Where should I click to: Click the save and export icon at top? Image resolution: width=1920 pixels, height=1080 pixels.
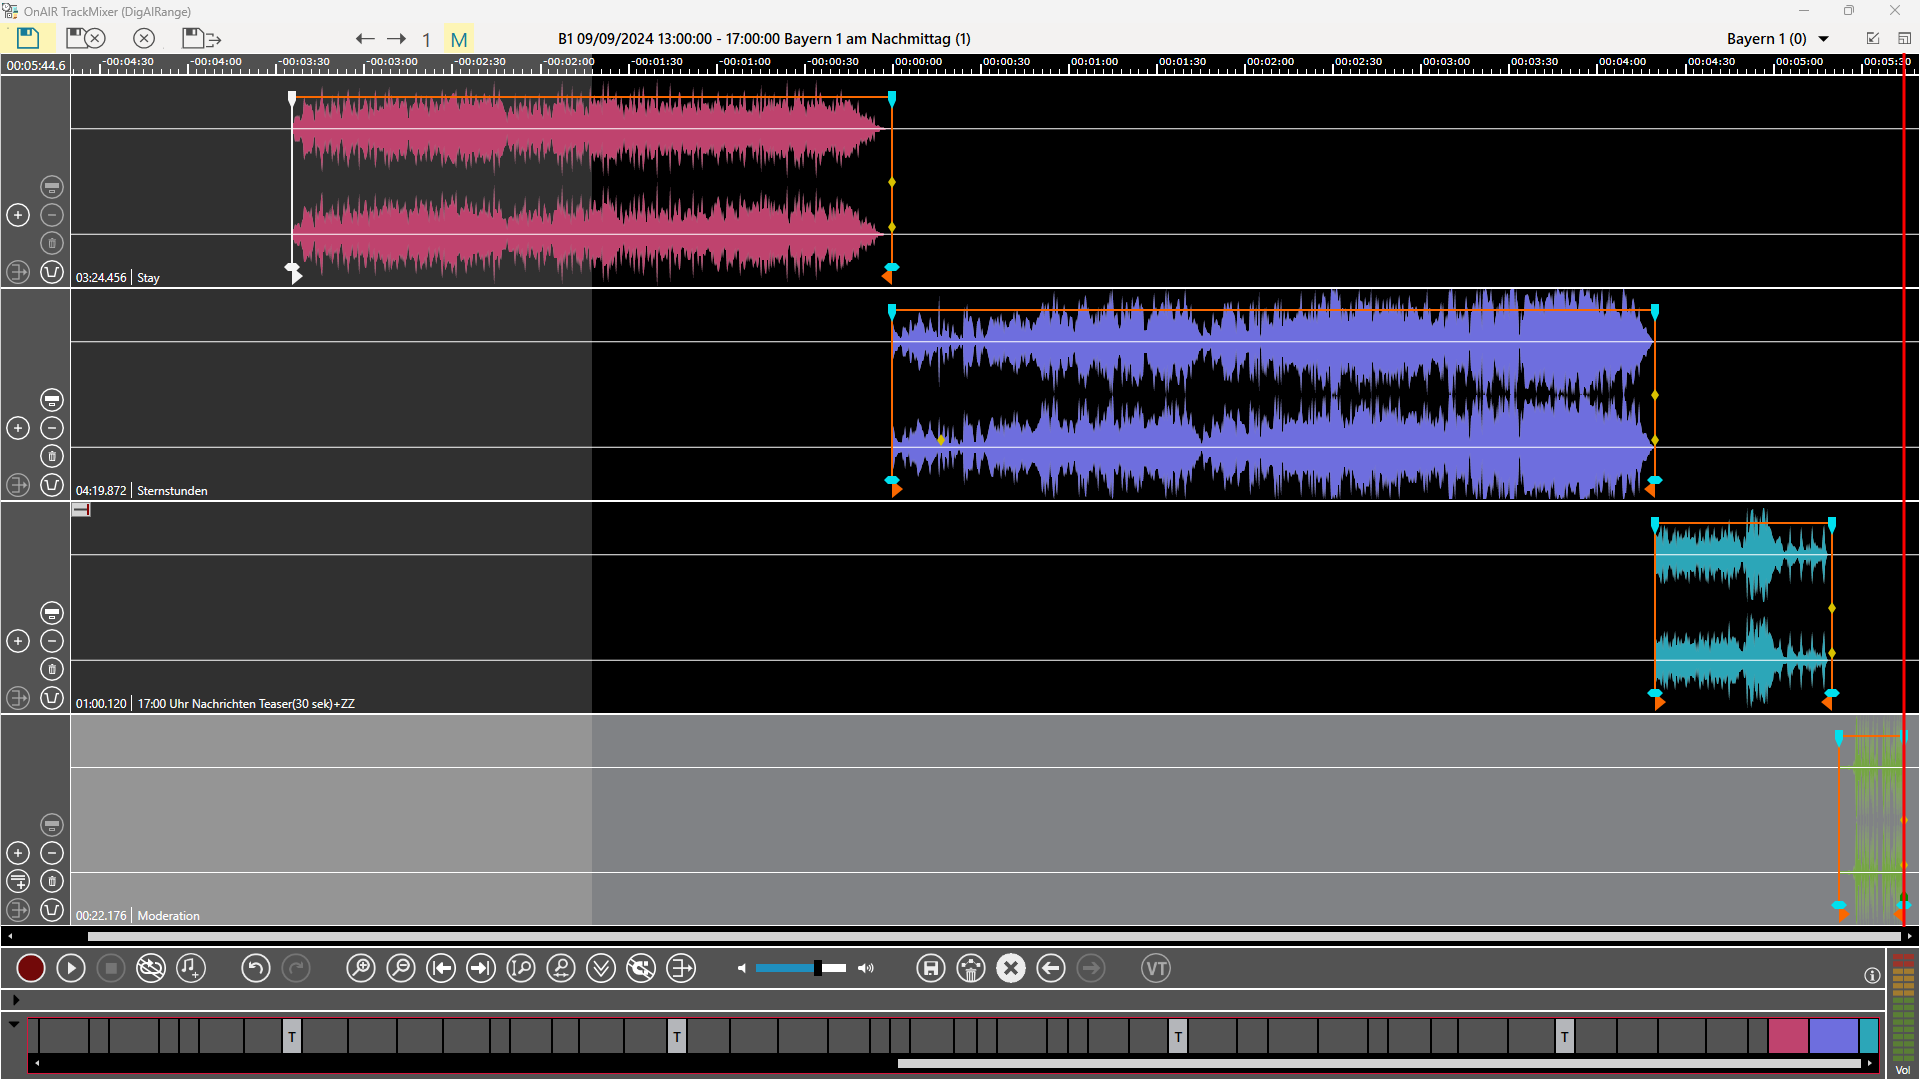pyautogui.click(x=201, y=39)
